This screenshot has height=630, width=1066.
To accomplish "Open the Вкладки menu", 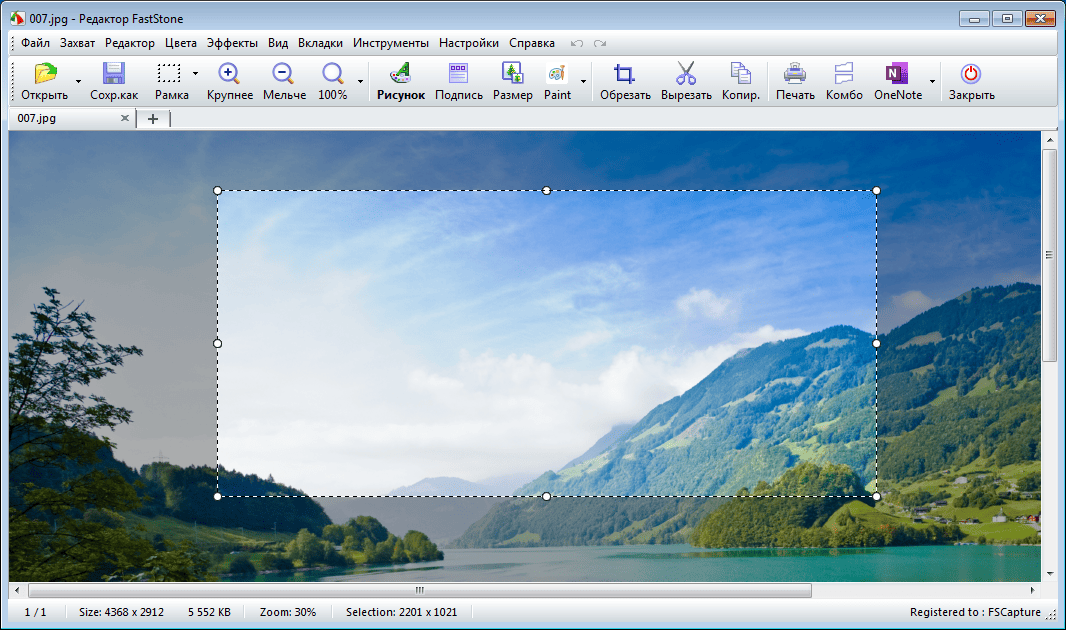I will click(x=320, y=43).
